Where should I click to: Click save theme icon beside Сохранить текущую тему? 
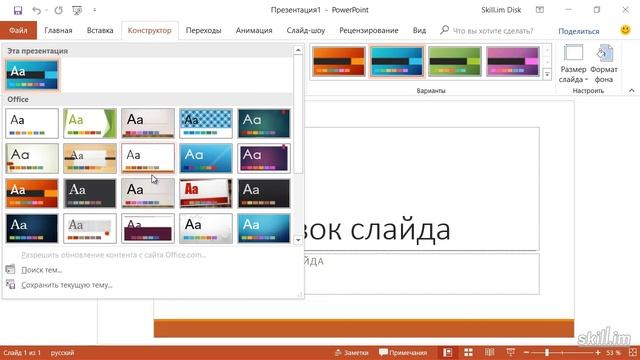pyautogui.click(x=11, y=284)
